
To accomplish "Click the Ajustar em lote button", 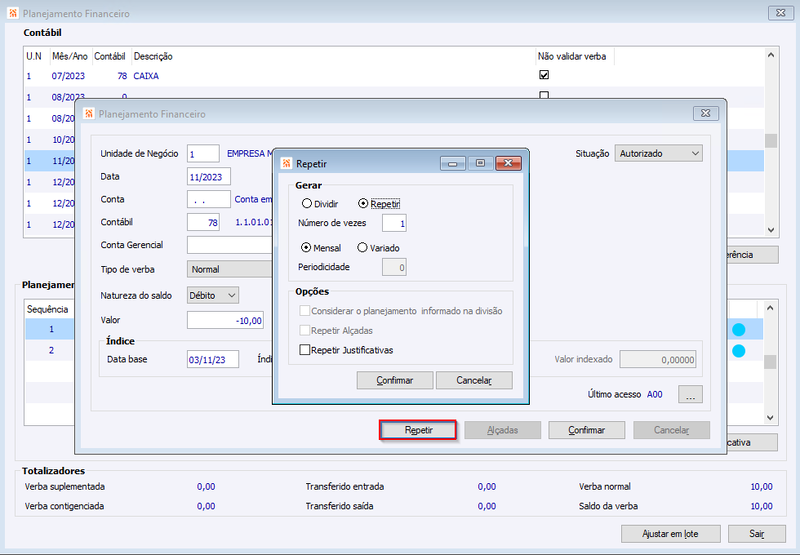I will point(670,534).
